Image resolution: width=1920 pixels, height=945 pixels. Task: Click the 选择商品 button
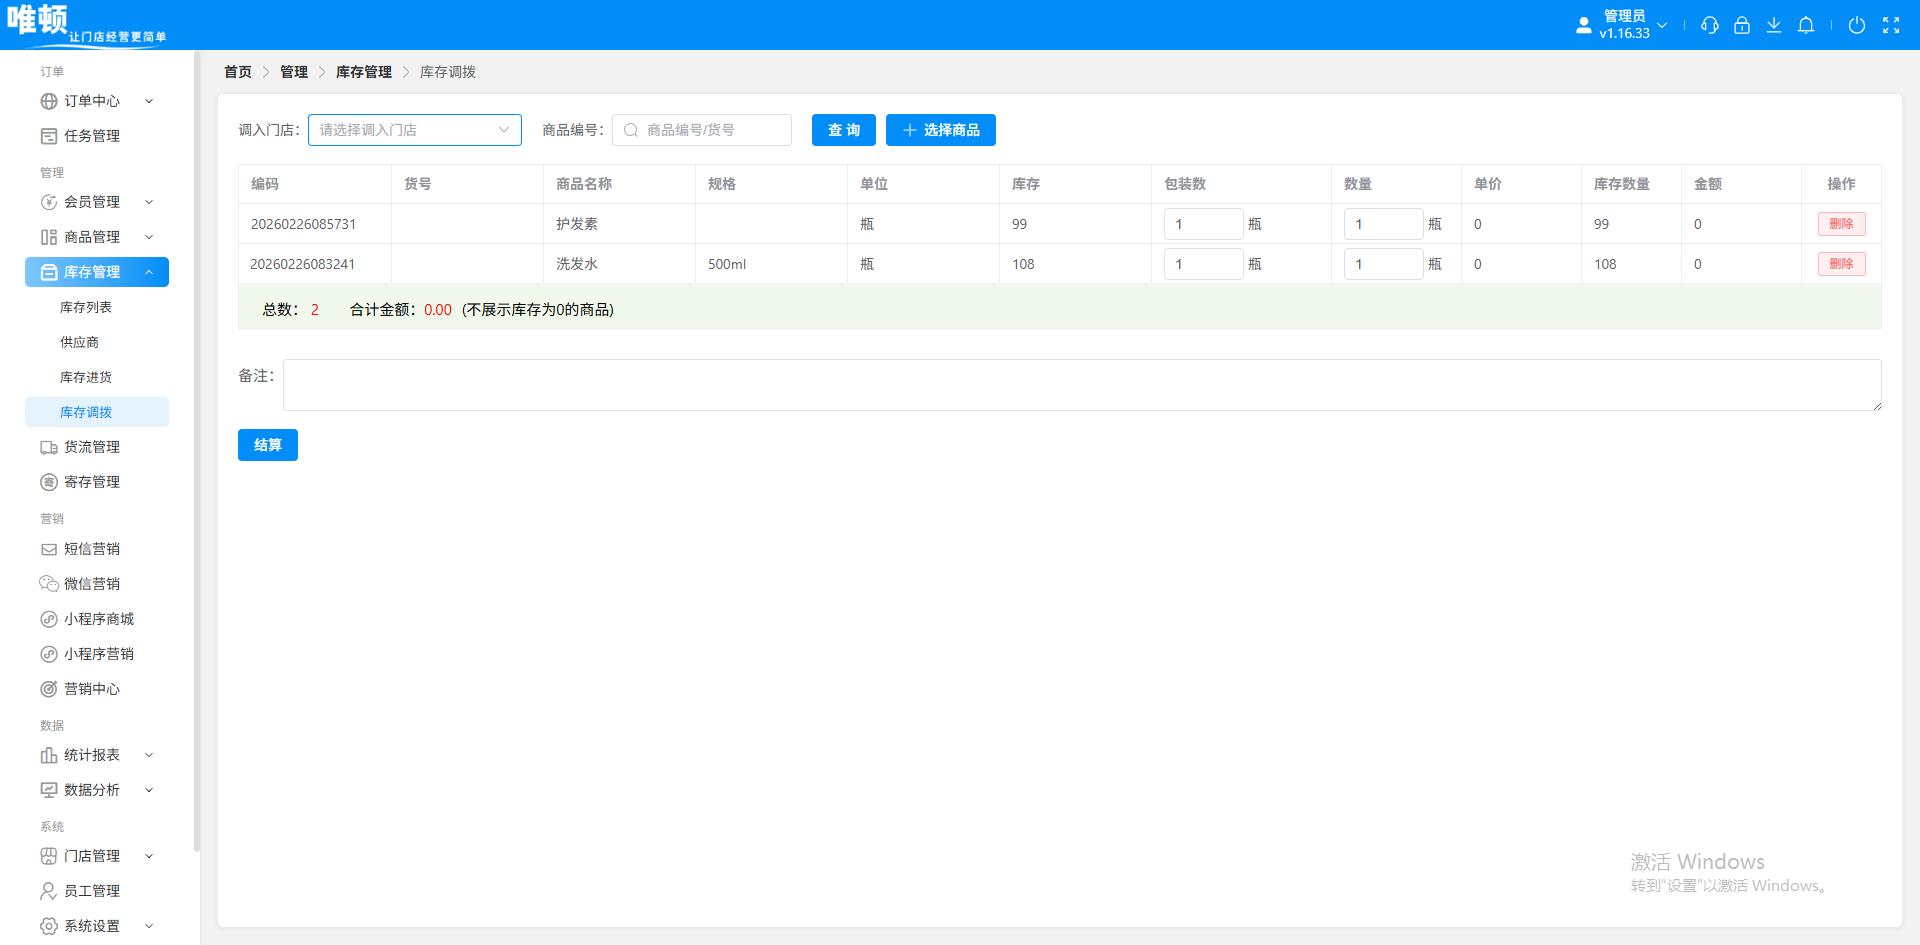click(941, 130)
